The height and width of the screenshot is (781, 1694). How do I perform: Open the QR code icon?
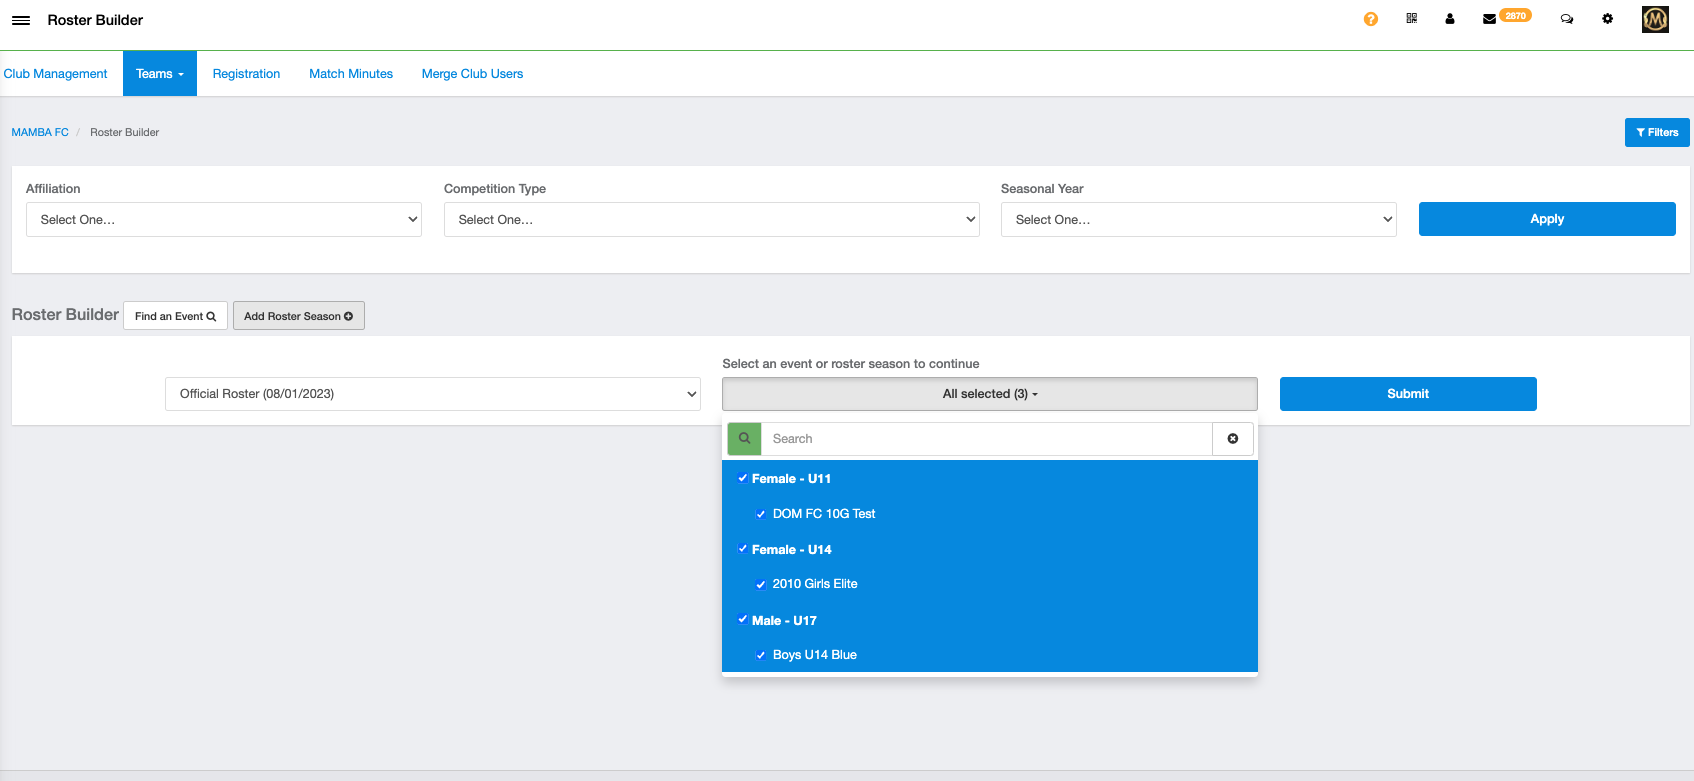tap(1411, 19)
